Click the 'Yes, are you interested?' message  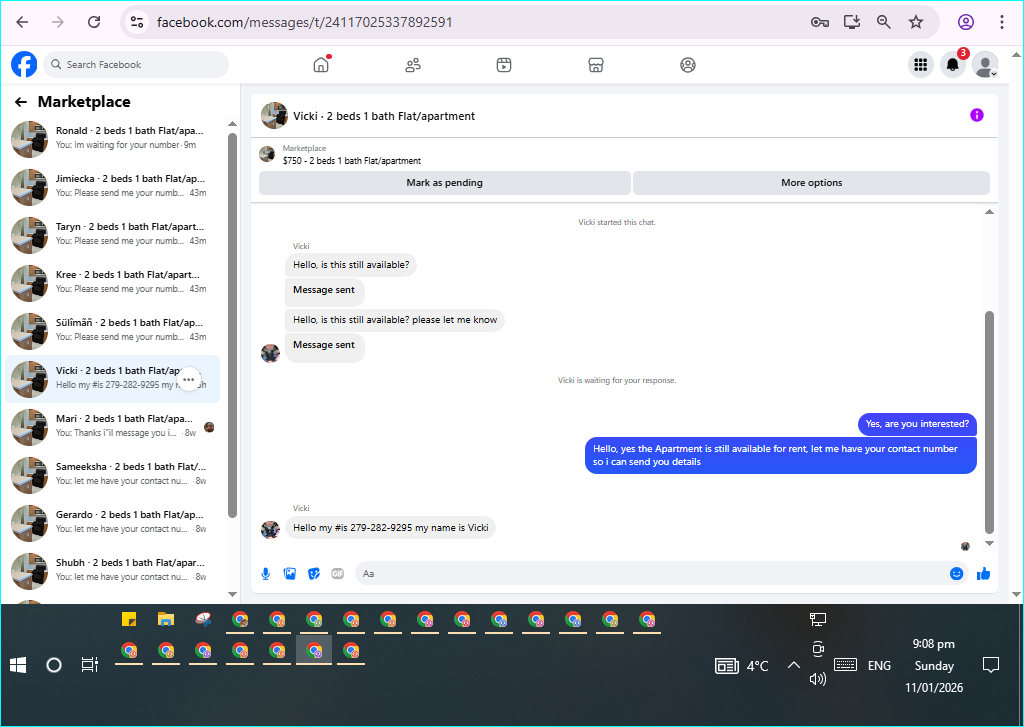coord(917,424)
